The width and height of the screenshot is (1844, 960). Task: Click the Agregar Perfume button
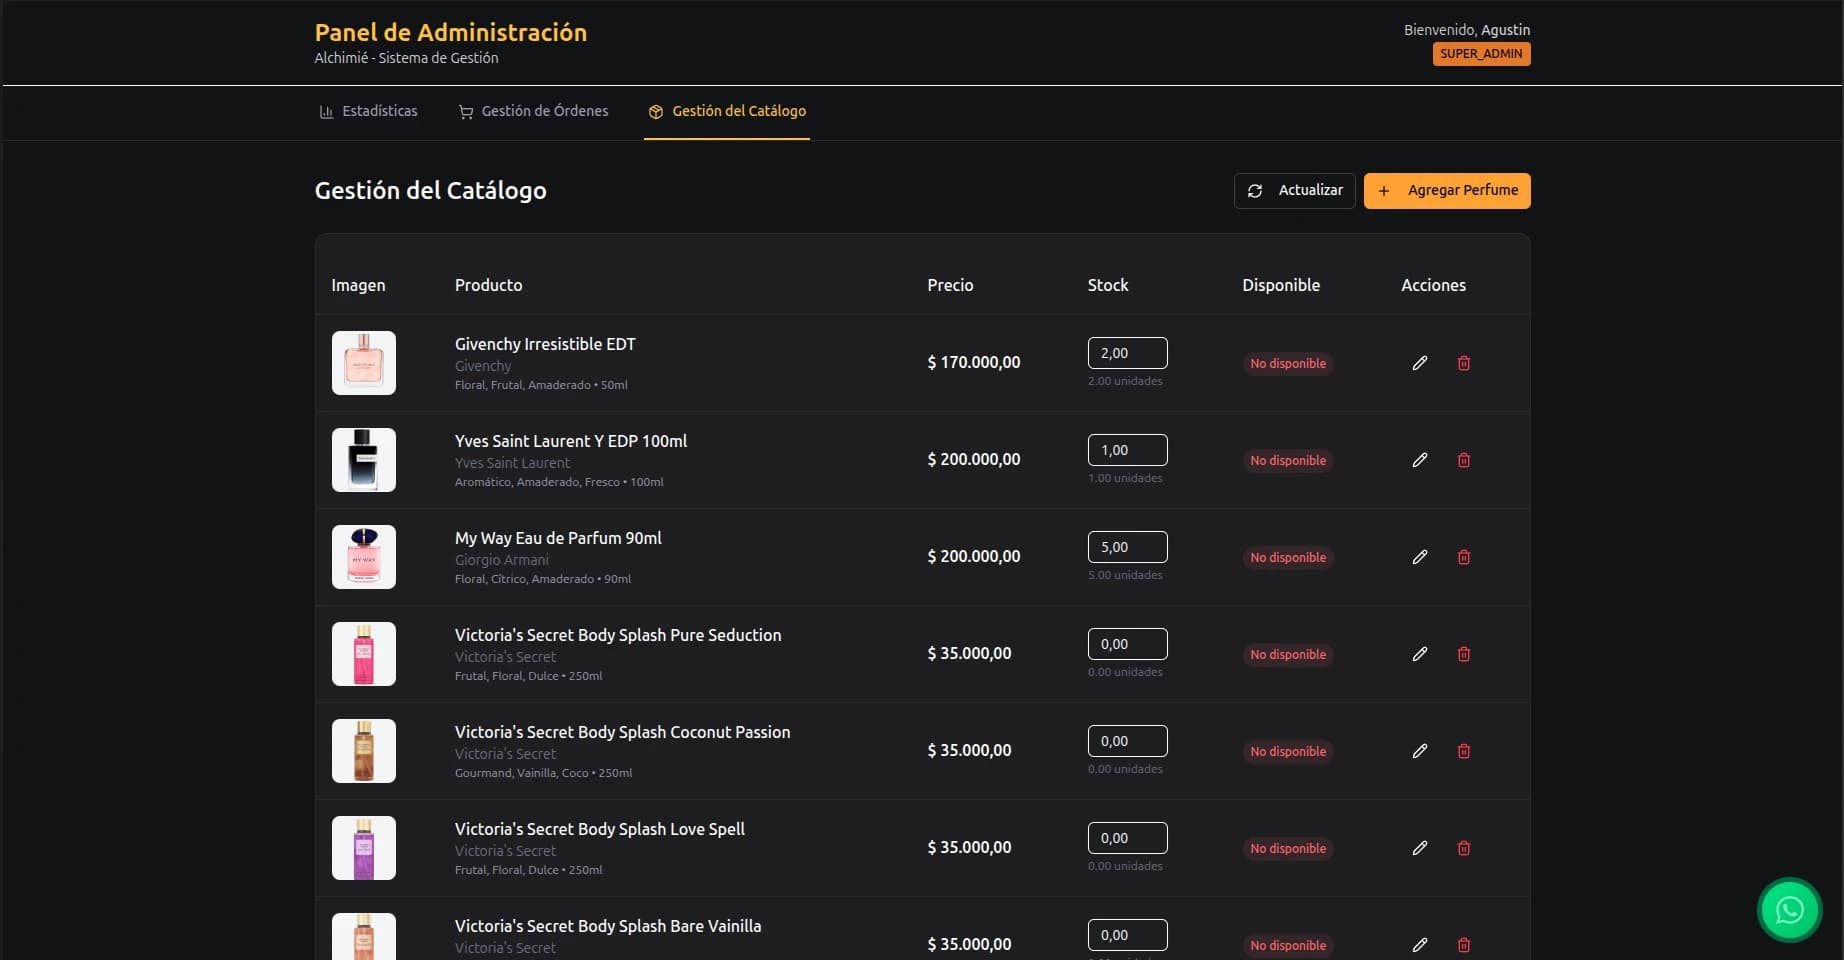coord(1447,190)
